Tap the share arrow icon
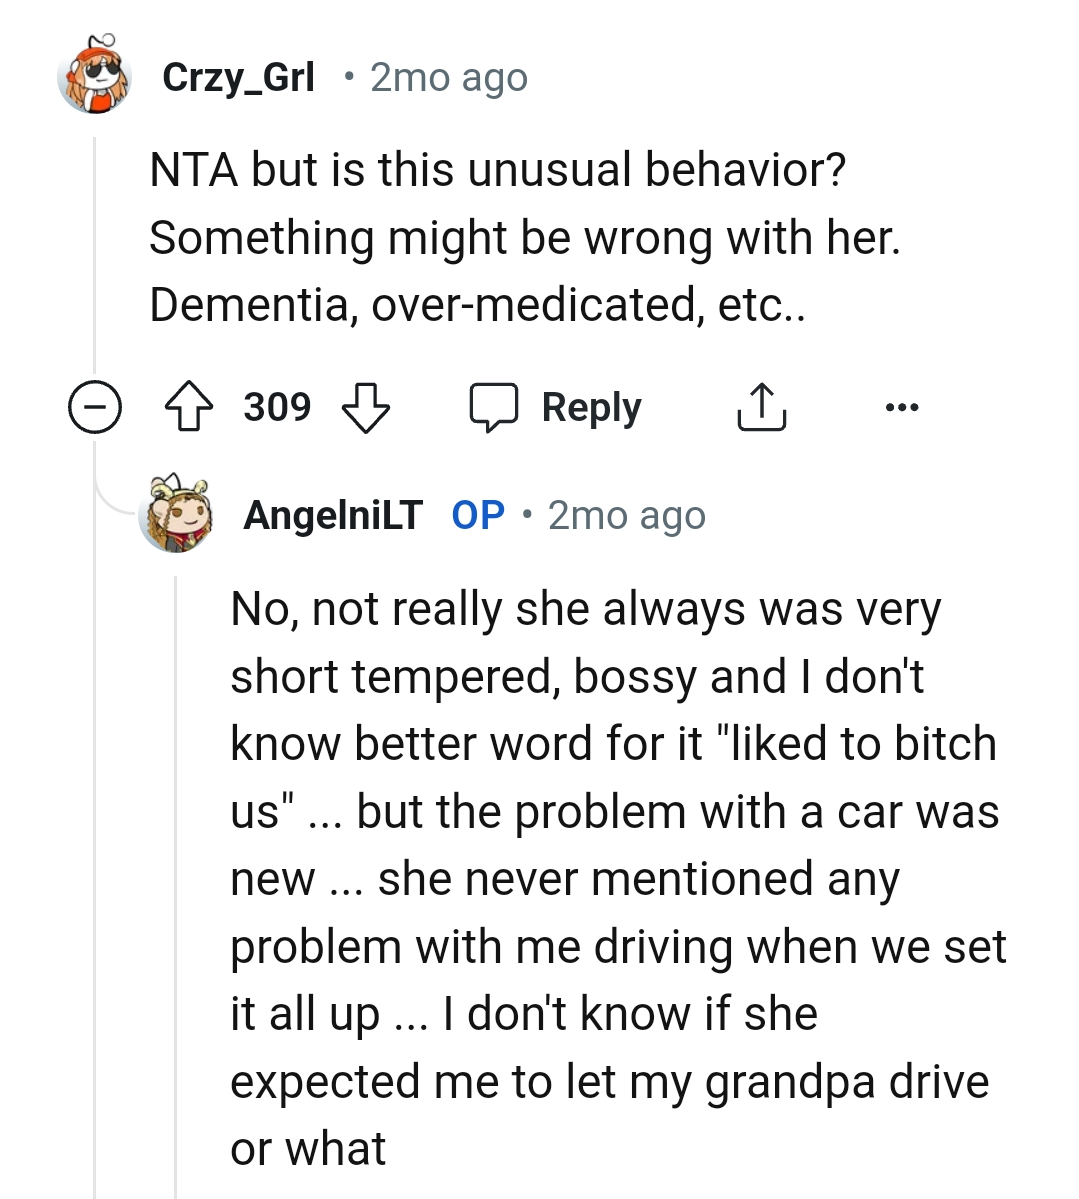 click(x=761, y=408)
